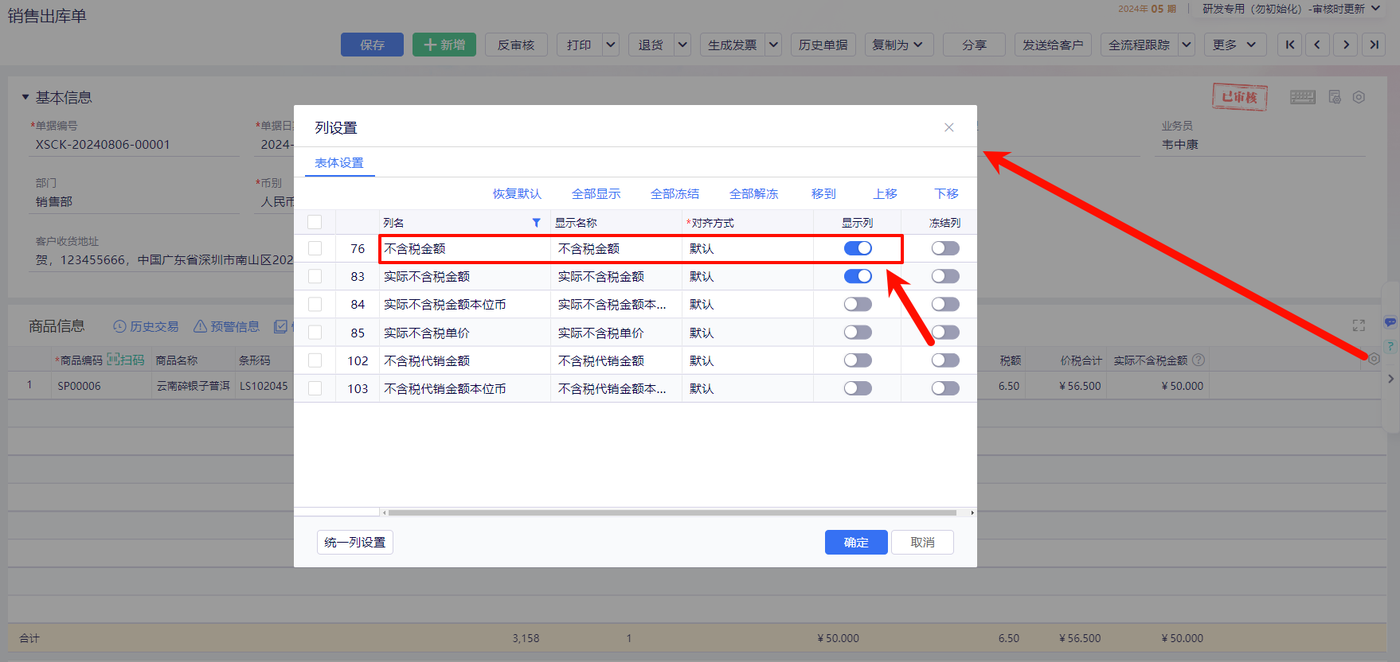
Task: Click the dialog horizontal scrollbar
Action: pyautogui.click(x=672, y=513)
